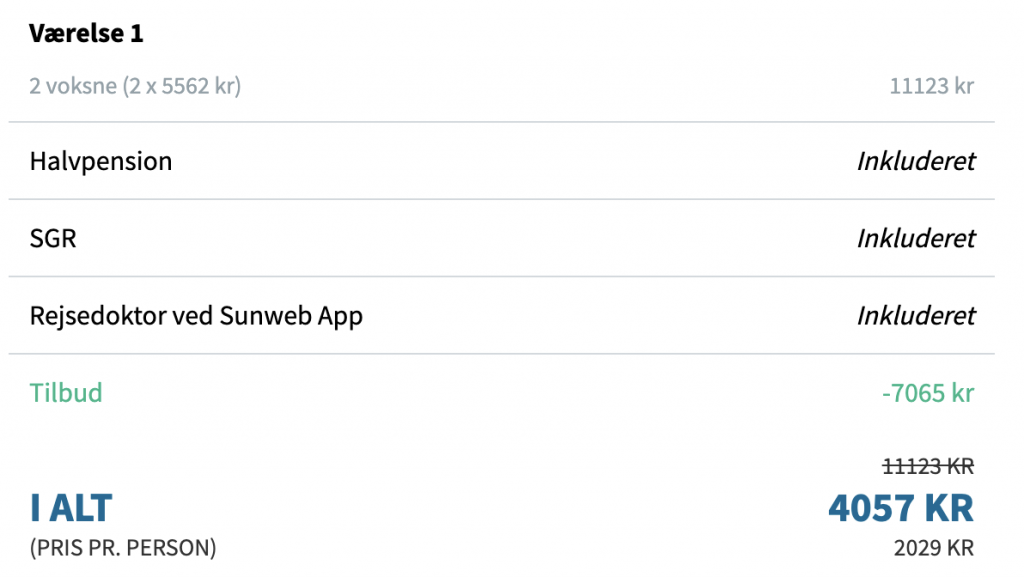Select the Halvpension row label
Viewport: 1024px width, 577px height.
pos(101,162)
